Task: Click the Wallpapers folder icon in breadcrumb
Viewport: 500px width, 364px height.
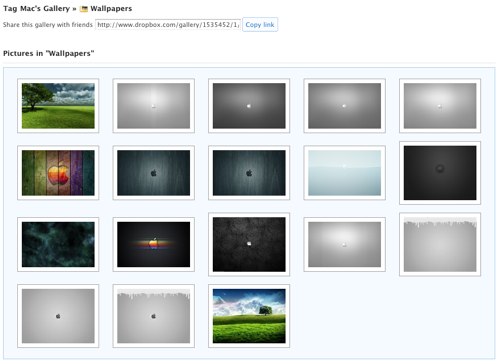Action: click(x=84, y=9)
